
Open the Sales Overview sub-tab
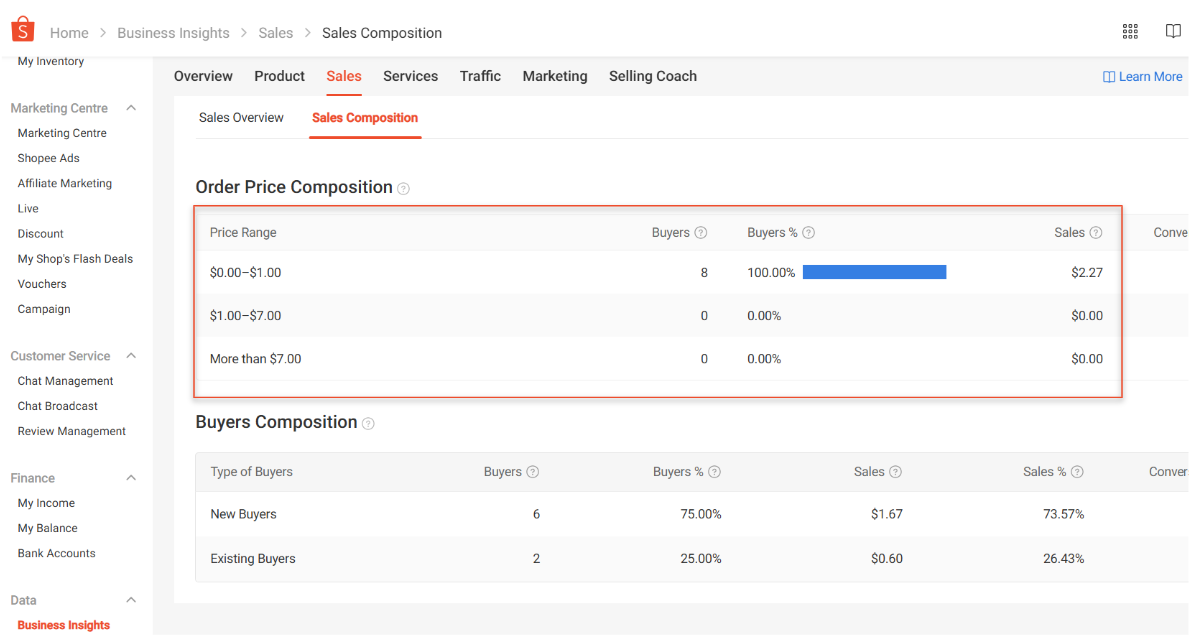pyautogui.click(x=241, y=118)
